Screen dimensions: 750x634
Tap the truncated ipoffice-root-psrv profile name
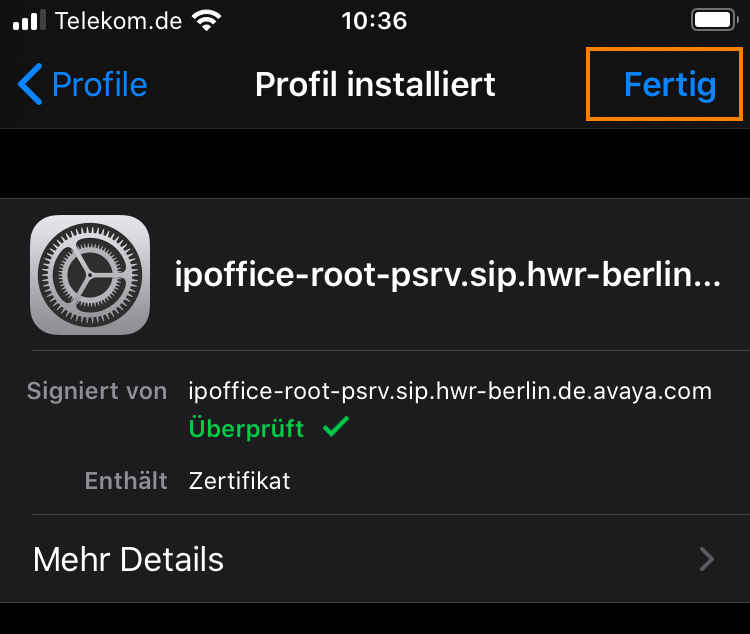point(448,275)
